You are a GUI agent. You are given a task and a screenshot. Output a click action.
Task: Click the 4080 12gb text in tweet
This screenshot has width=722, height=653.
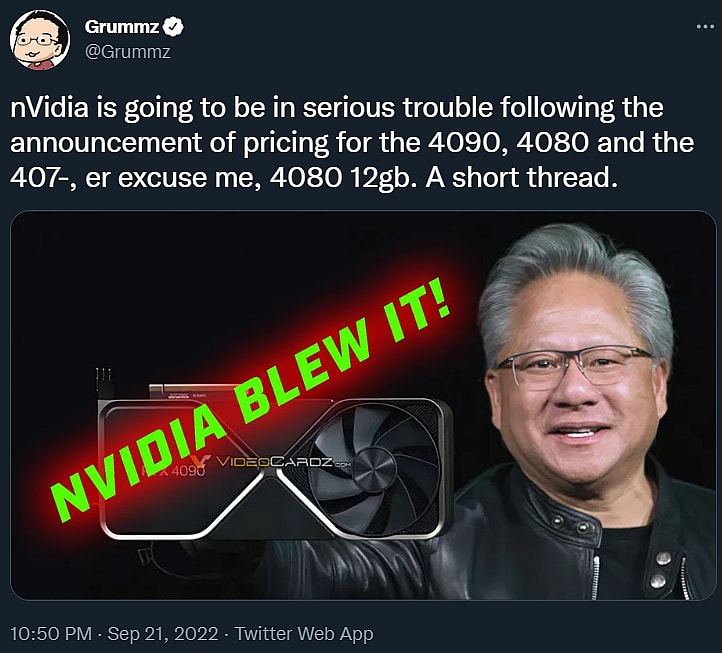pyautogui.click(x=339, y=179)
